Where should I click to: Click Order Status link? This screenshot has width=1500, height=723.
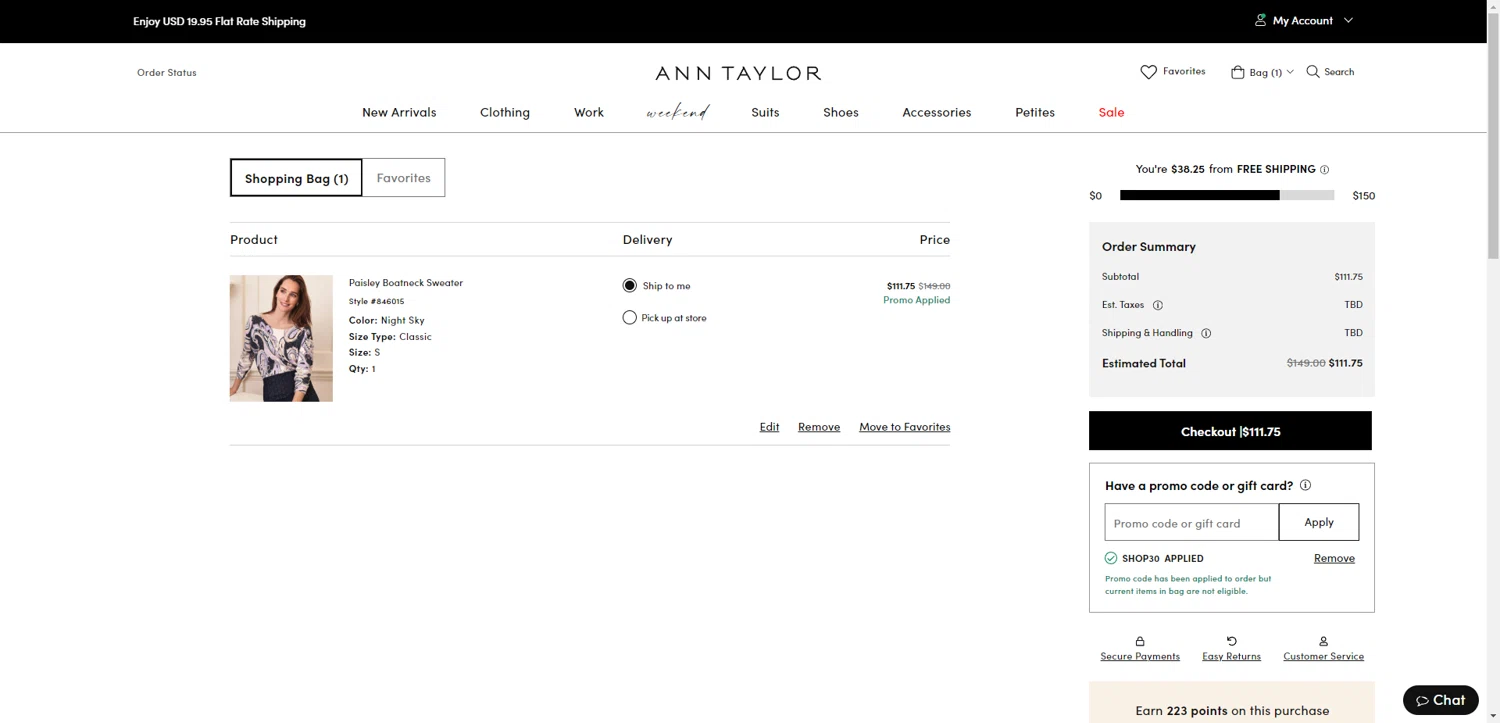pyautogui.click(x=167, y=72)
